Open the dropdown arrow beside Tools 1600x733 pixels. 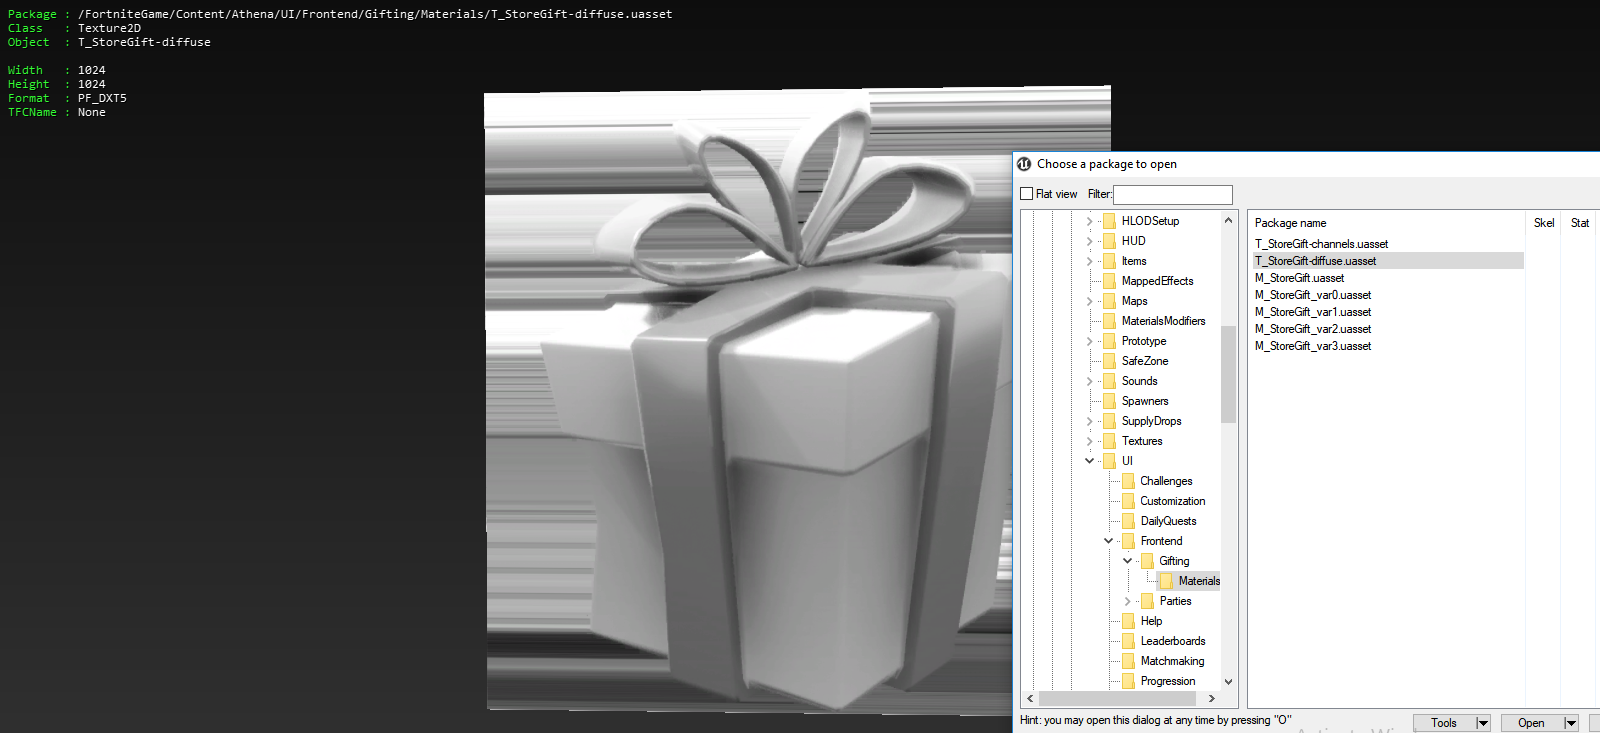point(1483,723)
